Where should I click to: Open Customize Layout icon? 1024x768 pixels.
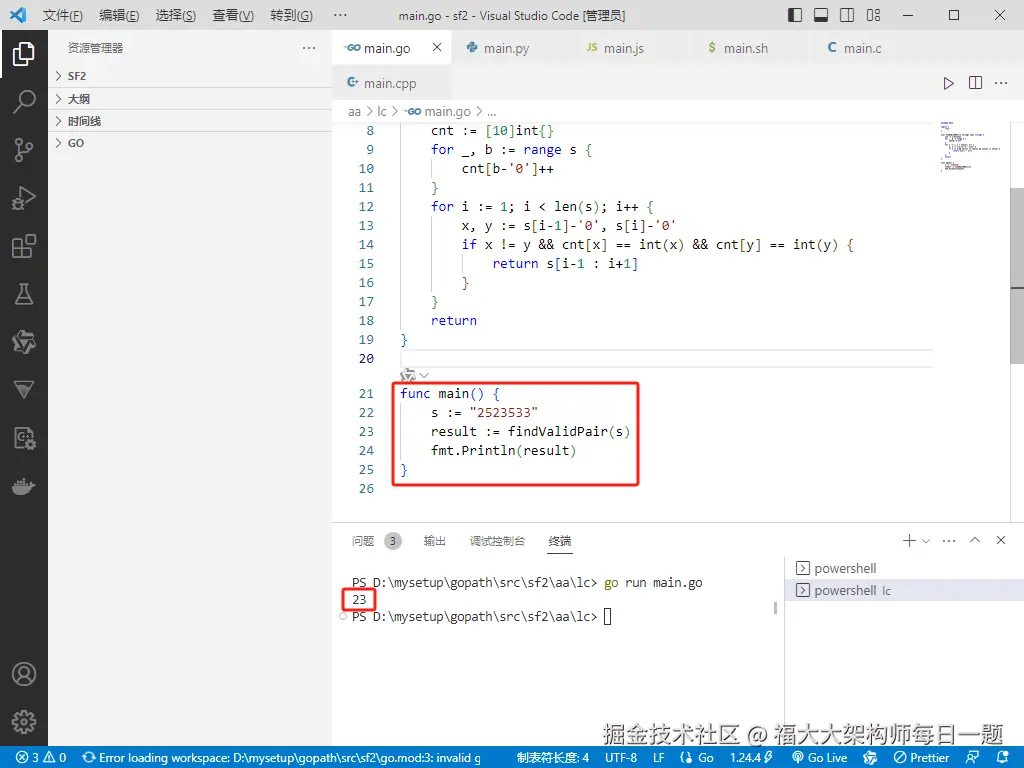pyautogui.click(x=873, y=15)
